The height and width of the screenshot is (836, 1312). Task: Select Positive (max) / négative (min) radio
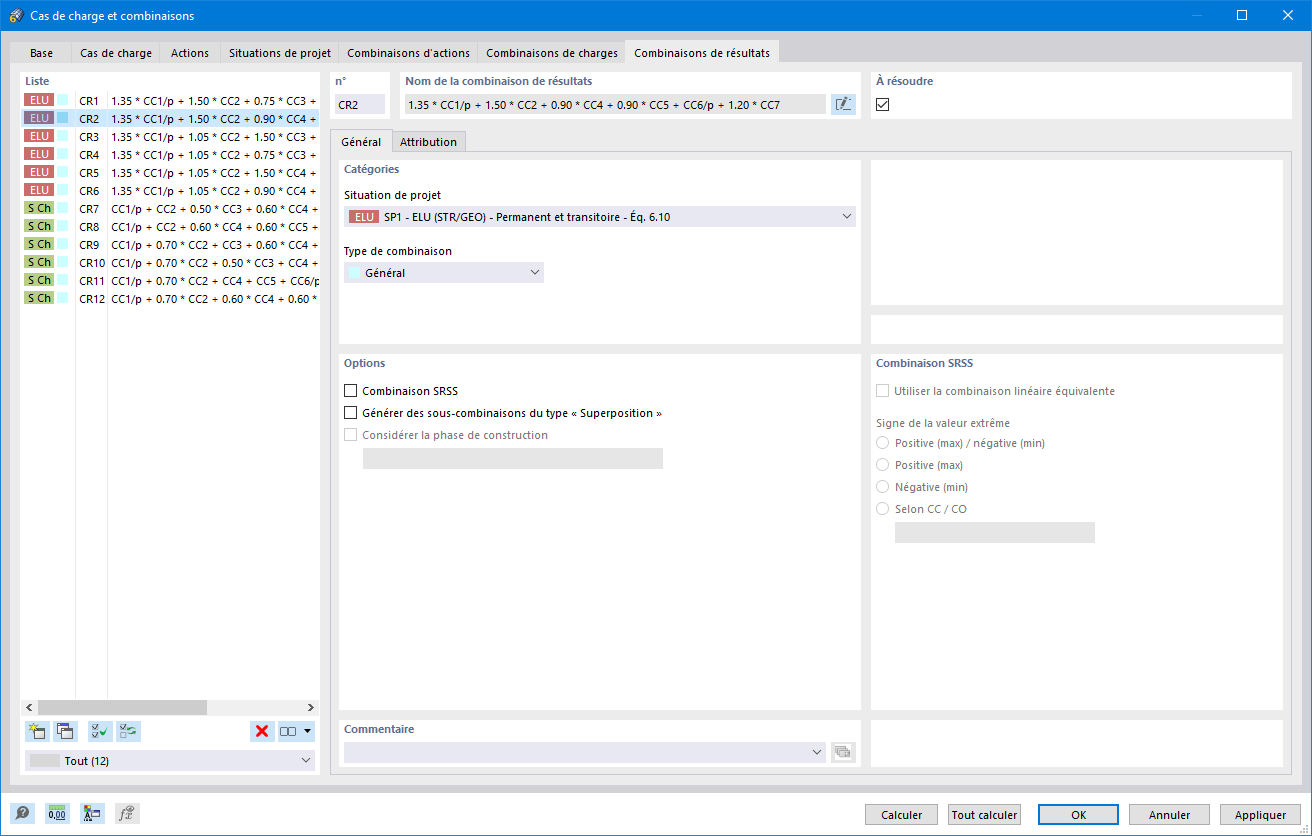click(882, 443)
